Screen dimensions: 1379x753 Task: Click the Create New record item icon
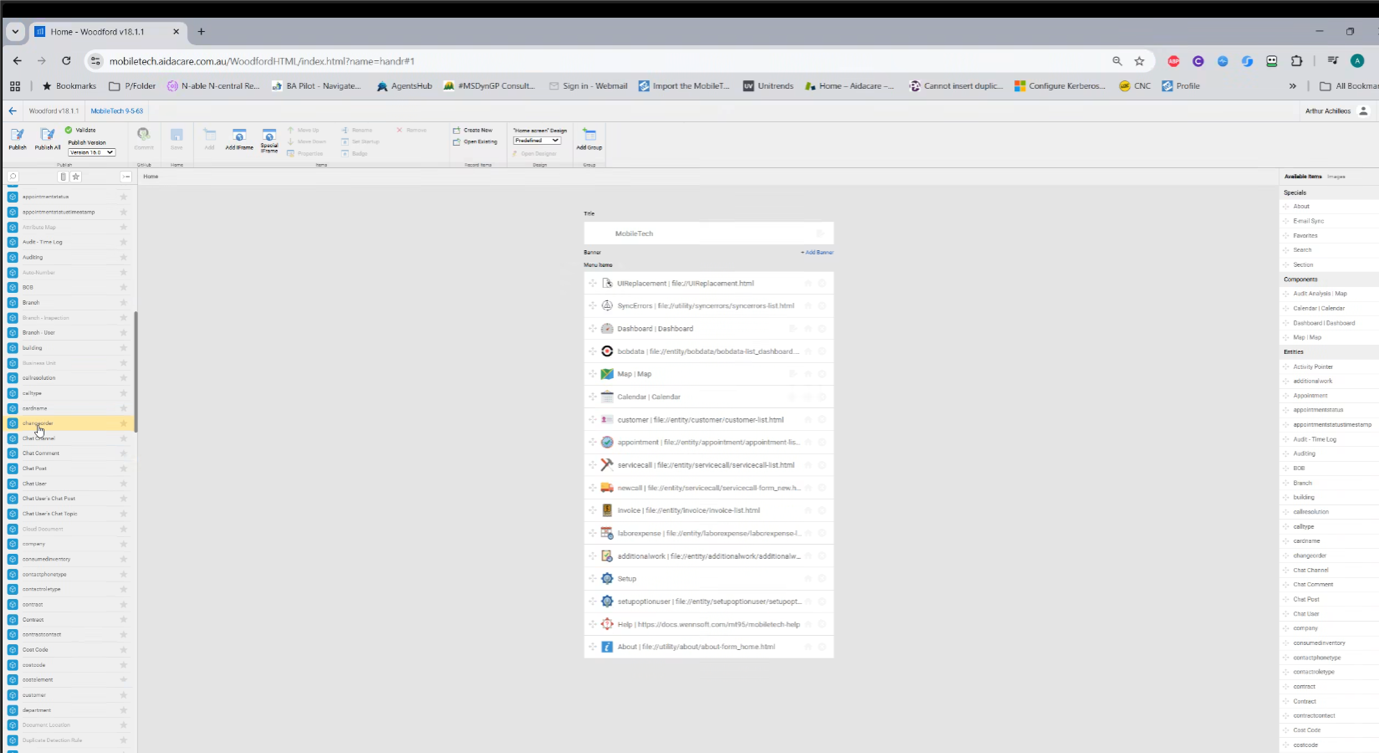[x=457, y=130]
